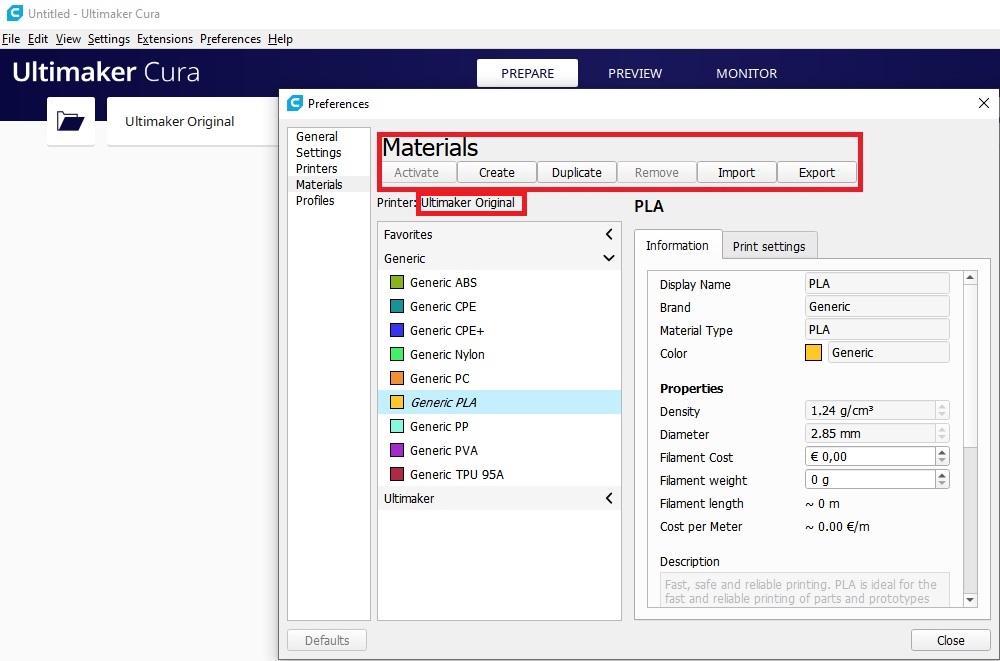Open the Edit menu

click(38, 39)
